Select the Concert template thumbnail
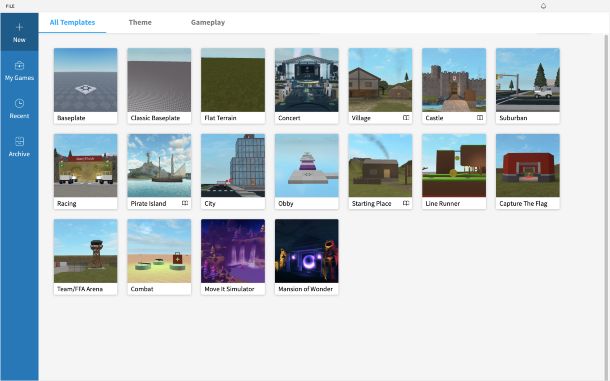Screen dimensions: 610x381 click(307, 80)
